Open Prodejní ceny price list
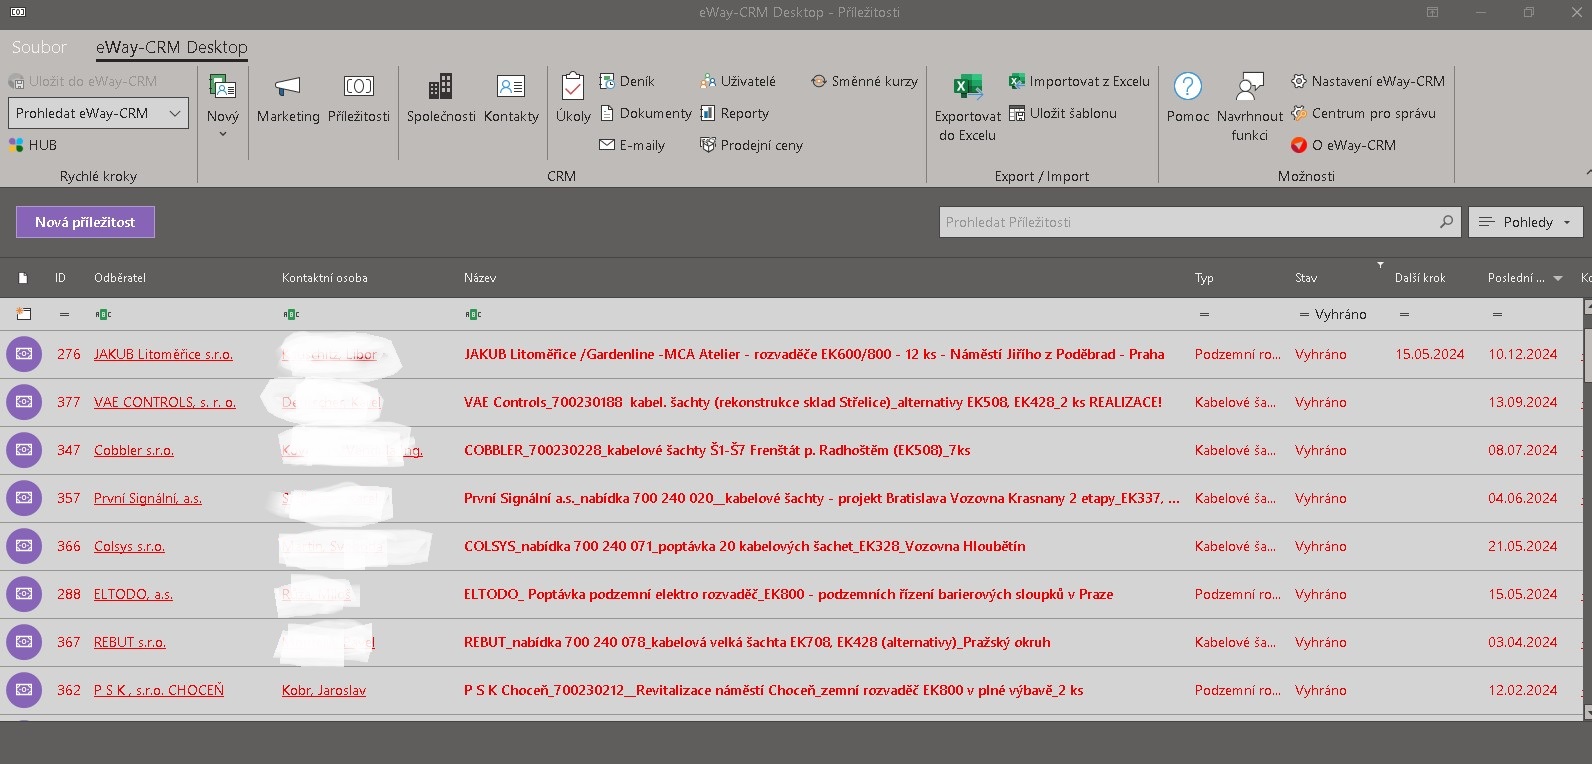Viewport: 1592px width, 764px height. coord(751,145)
